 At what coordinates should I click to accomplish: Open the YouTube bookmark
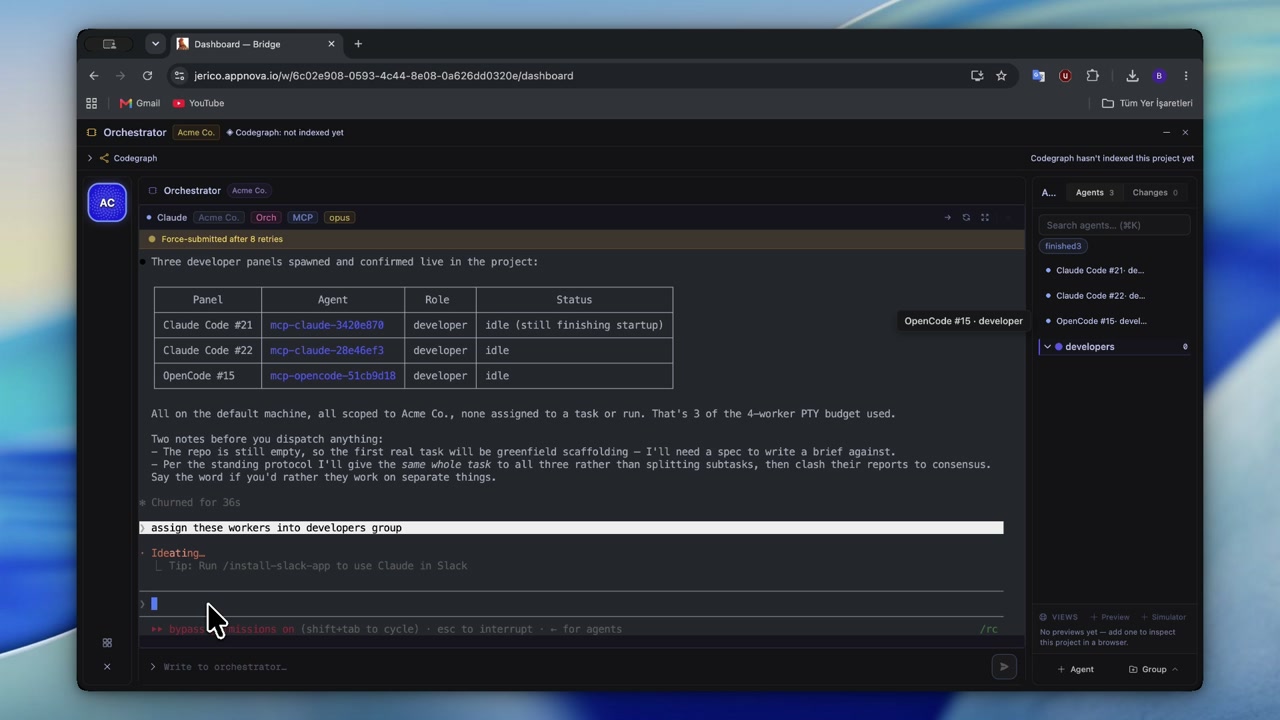point(199,103)
